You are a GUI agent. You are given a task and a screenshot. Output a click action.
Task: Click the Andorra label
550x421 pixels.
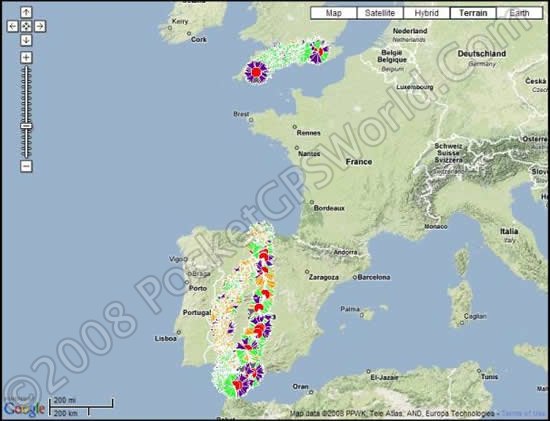345,252
